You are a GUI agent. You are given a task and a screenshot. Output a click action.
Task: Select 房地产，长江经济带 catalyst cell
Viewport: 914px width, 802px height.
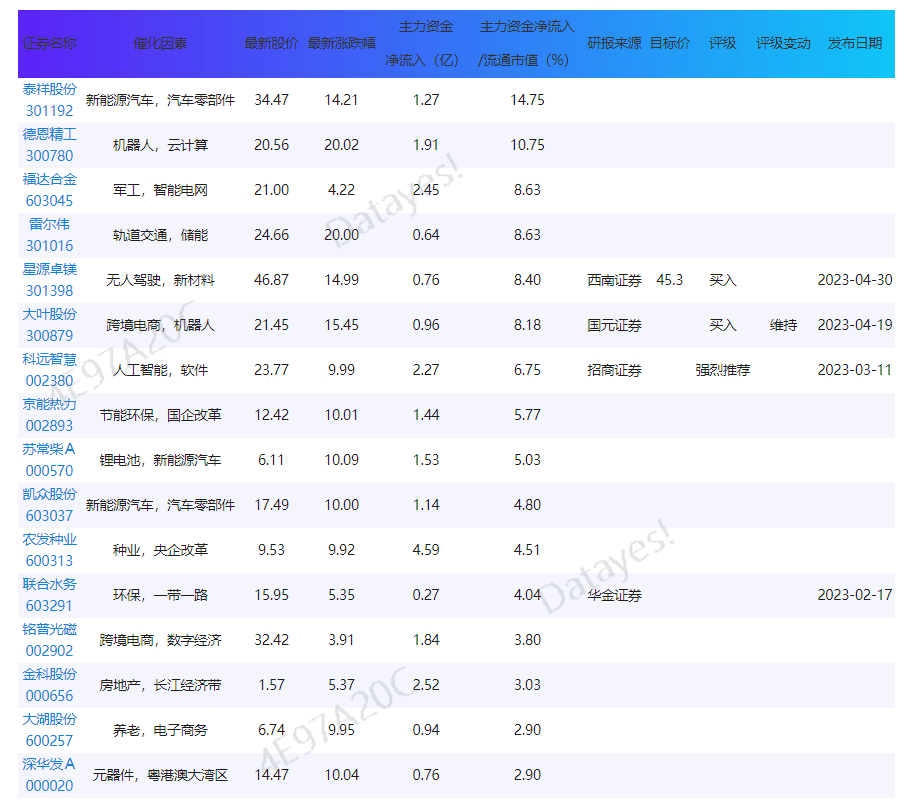click(x=160, y=685)
